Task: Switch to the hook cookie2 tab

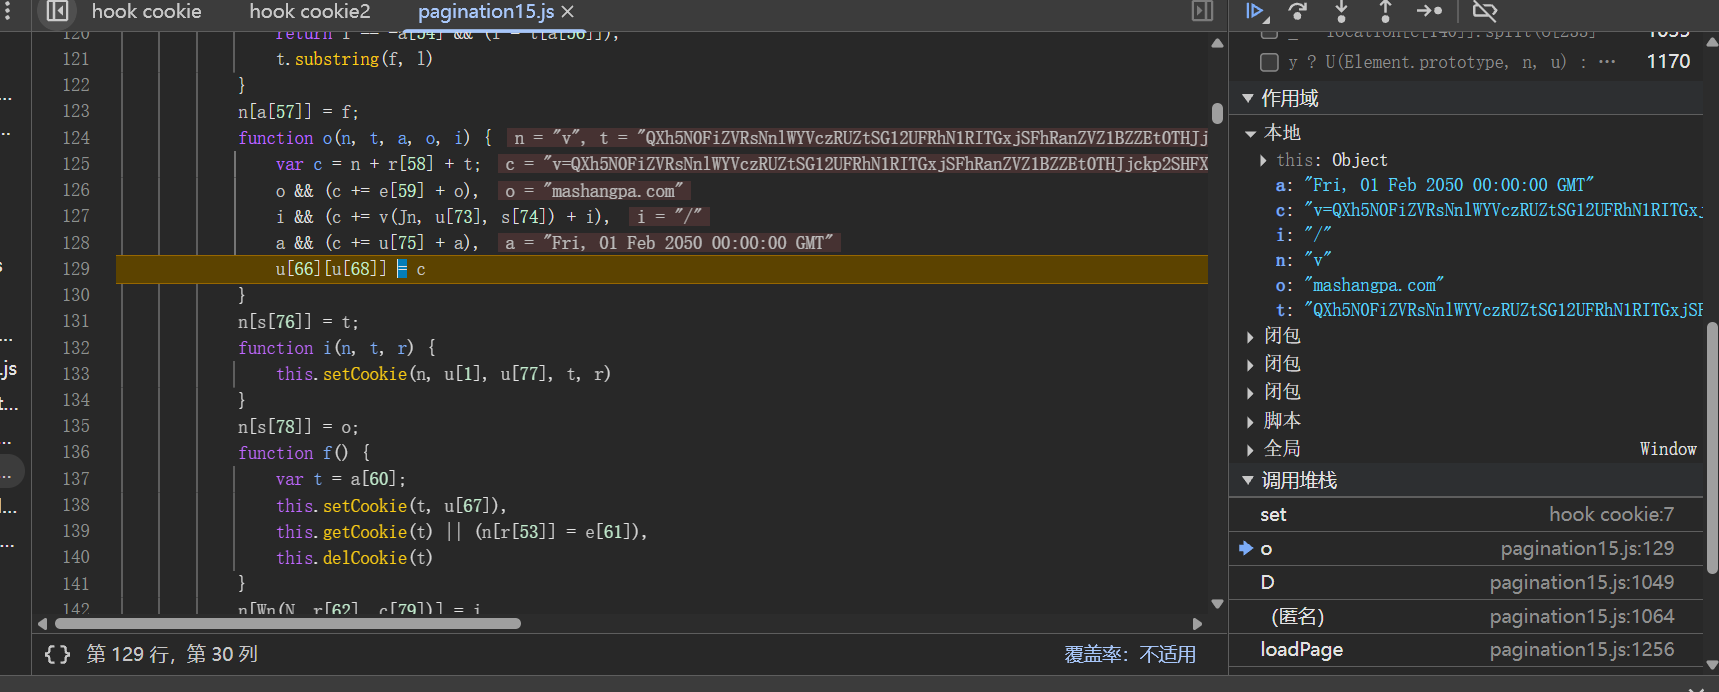Action: point(310,12)
